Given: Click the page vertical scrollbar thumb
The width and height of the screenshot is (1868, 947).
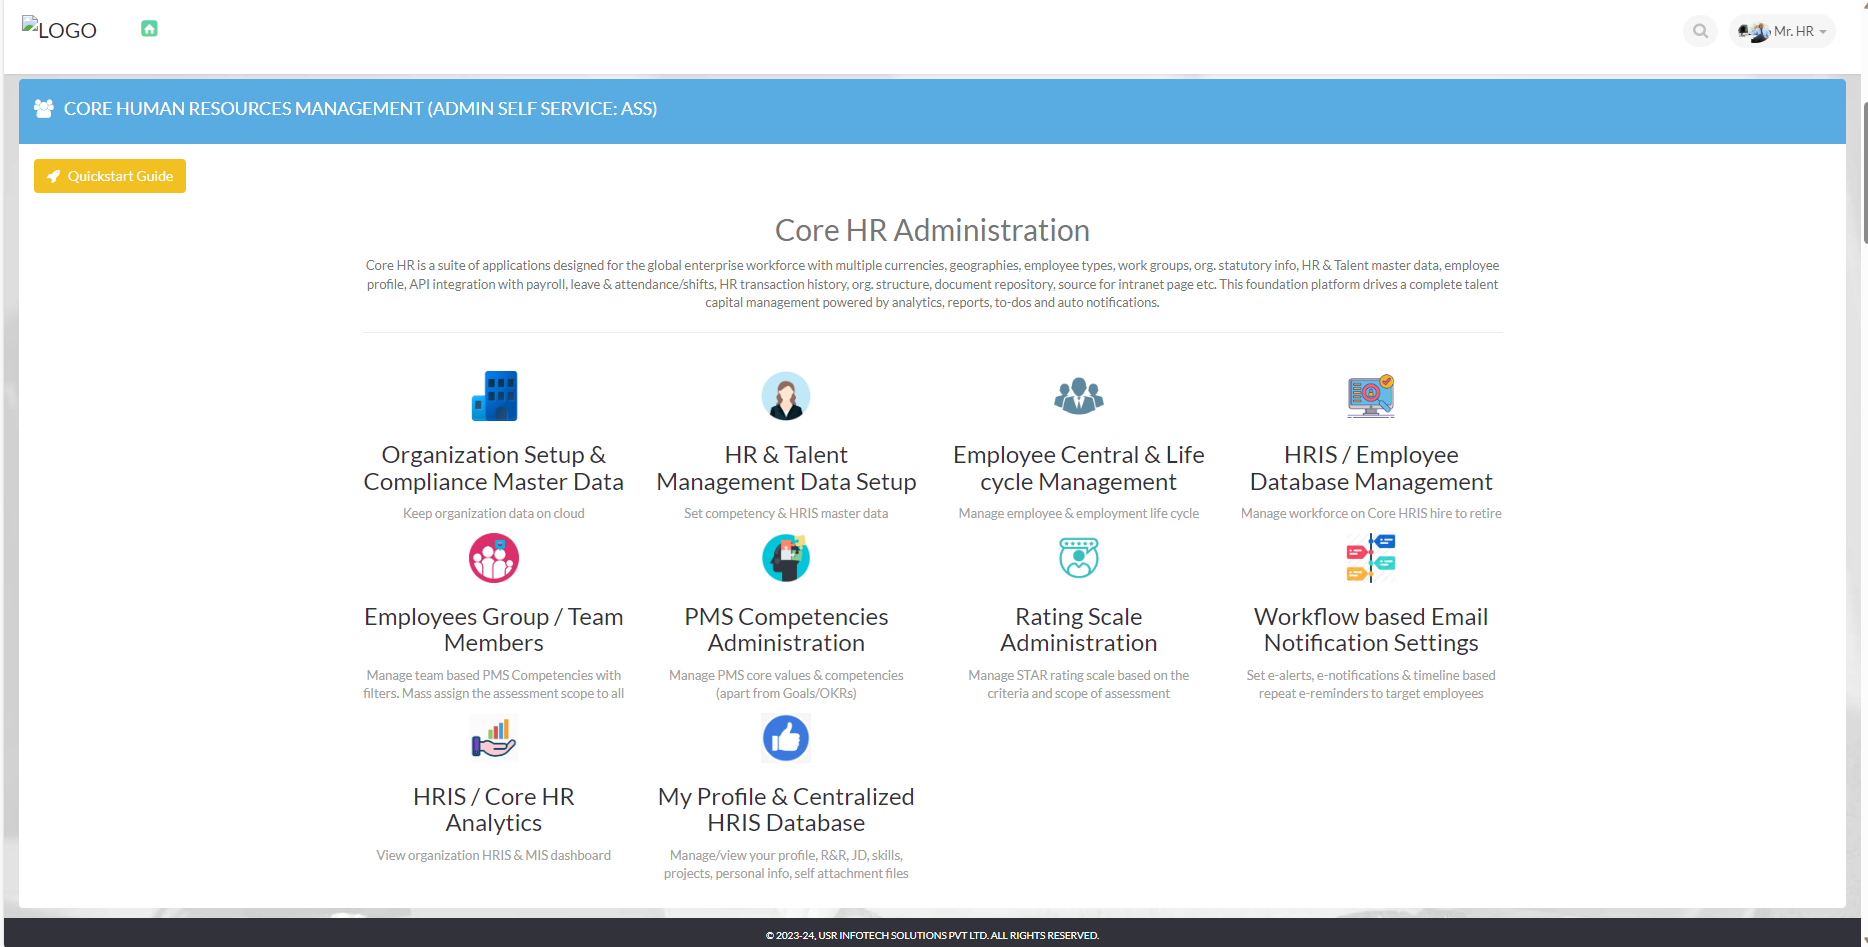Looking at the screenshot, I should point(1865,172).
